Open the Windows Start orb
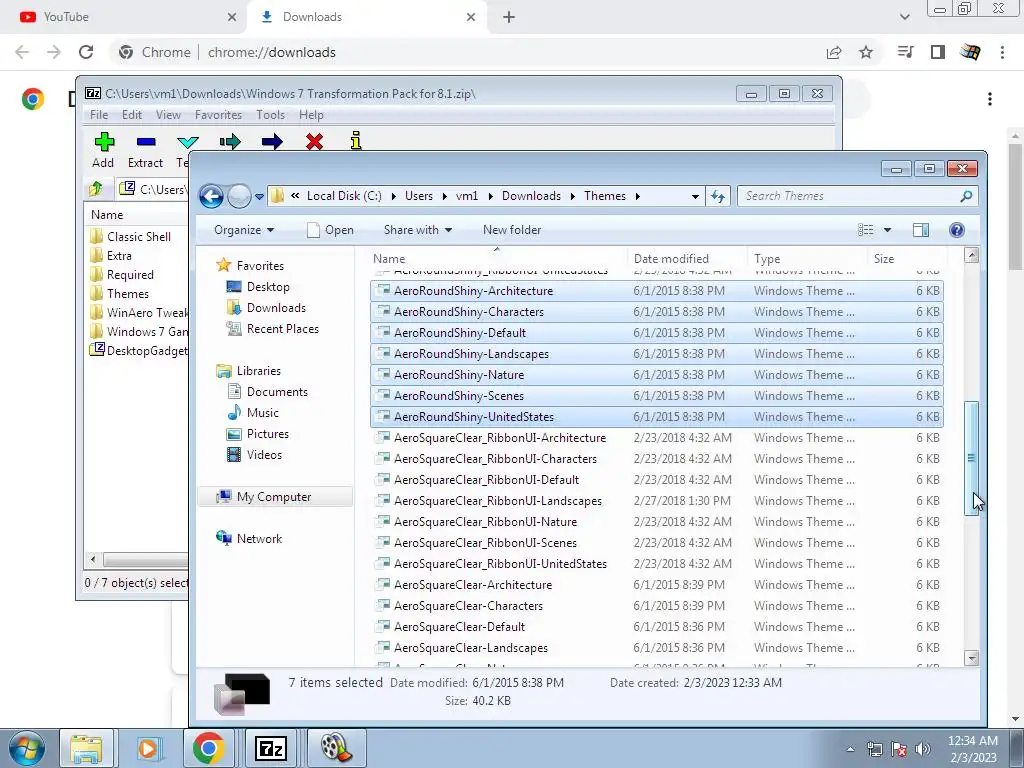1024x768 pixels. pyautogui.click(x=27, y=748)
